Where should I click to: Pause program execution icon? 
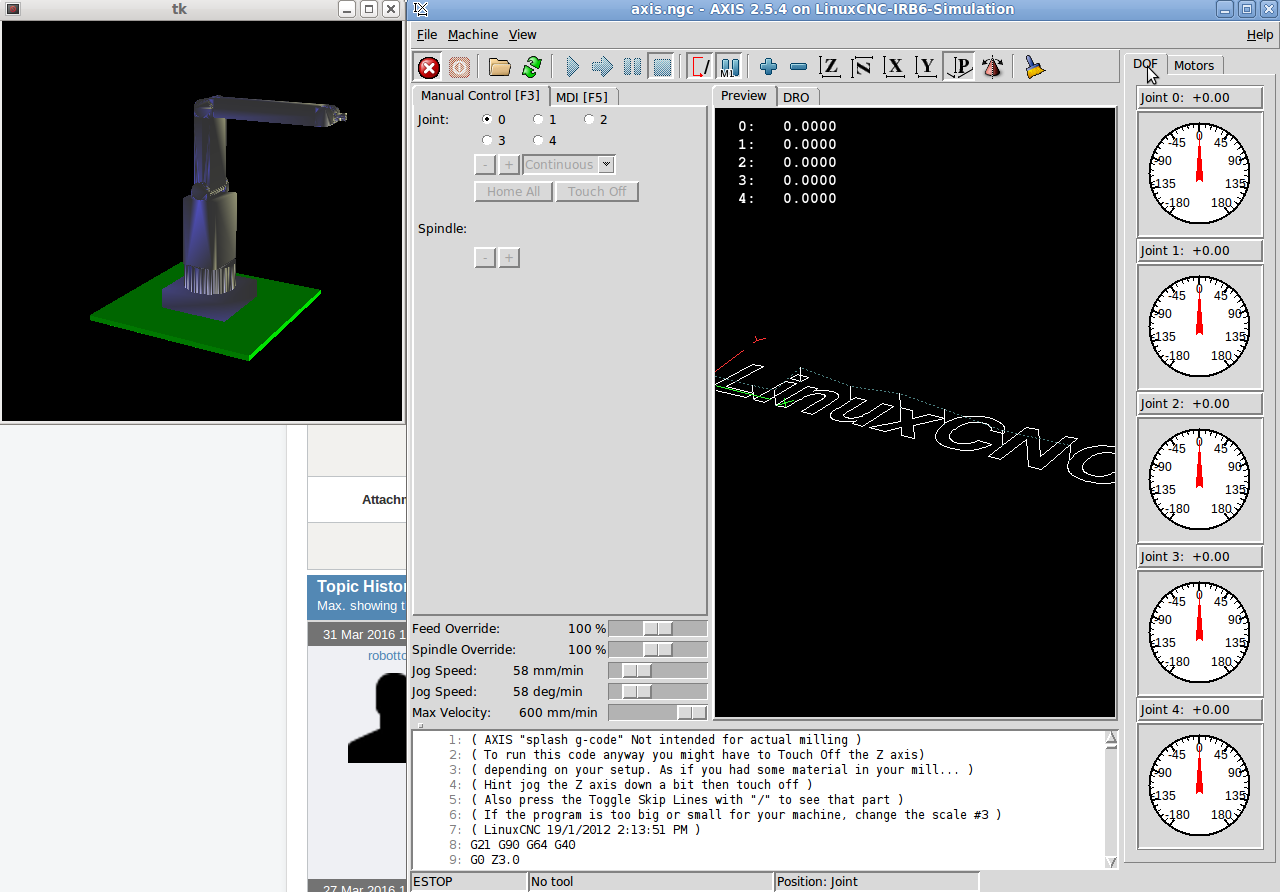tap(632, 67)
